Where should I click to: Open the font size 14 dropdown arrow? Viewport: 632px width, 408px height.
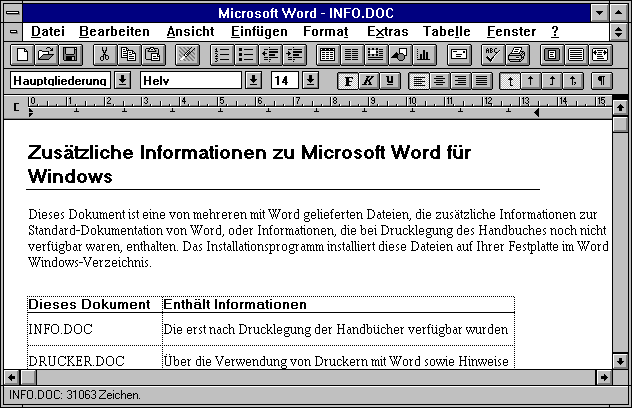(x=310, y=81)
